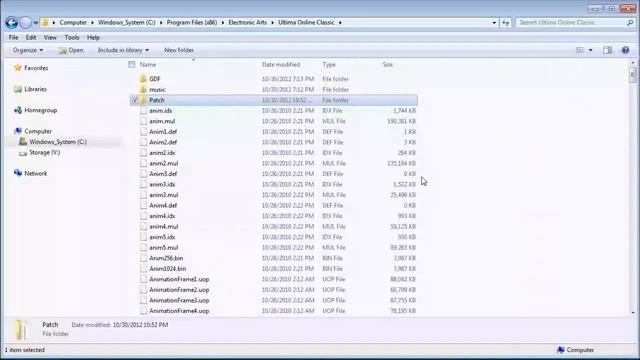Viewport: 640px width, 360px height.
Task: Select Favorites in navigation pane
Action: (36, 68)
